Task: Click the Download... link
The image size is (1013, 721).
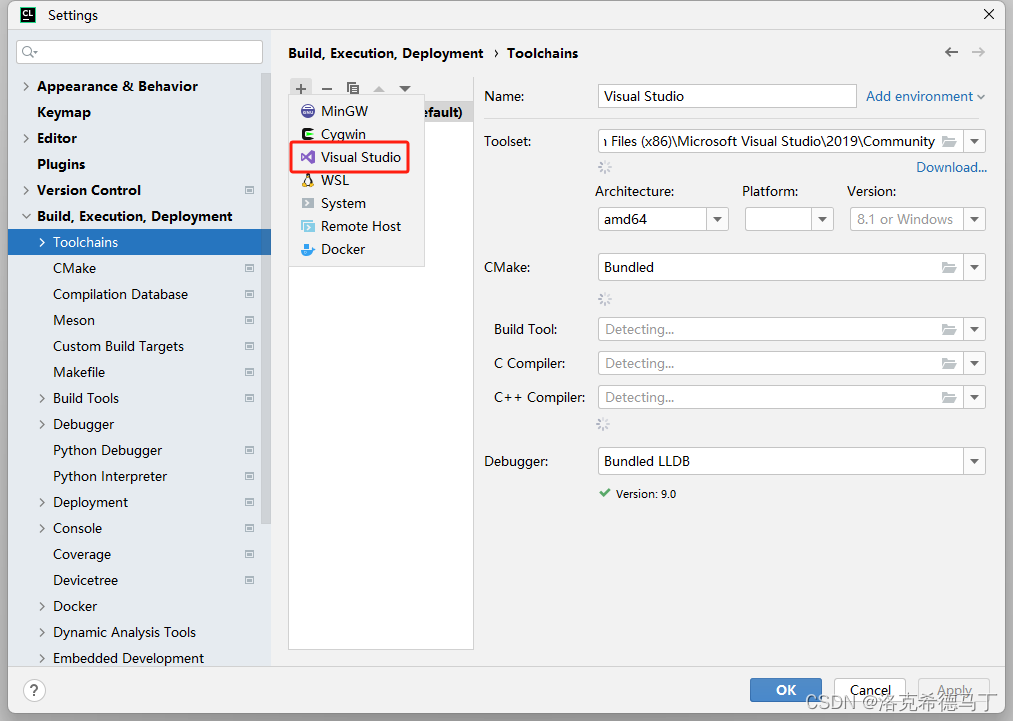Action: (x=951, y=167)
